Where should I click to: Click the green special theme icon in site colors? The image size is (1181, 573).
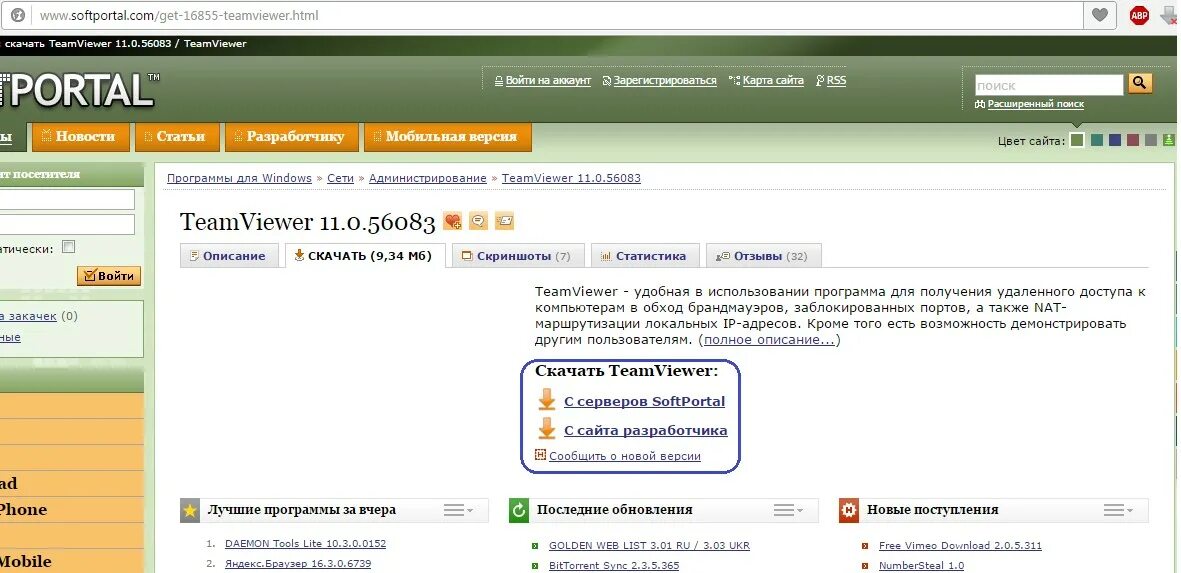point(1168,140)
